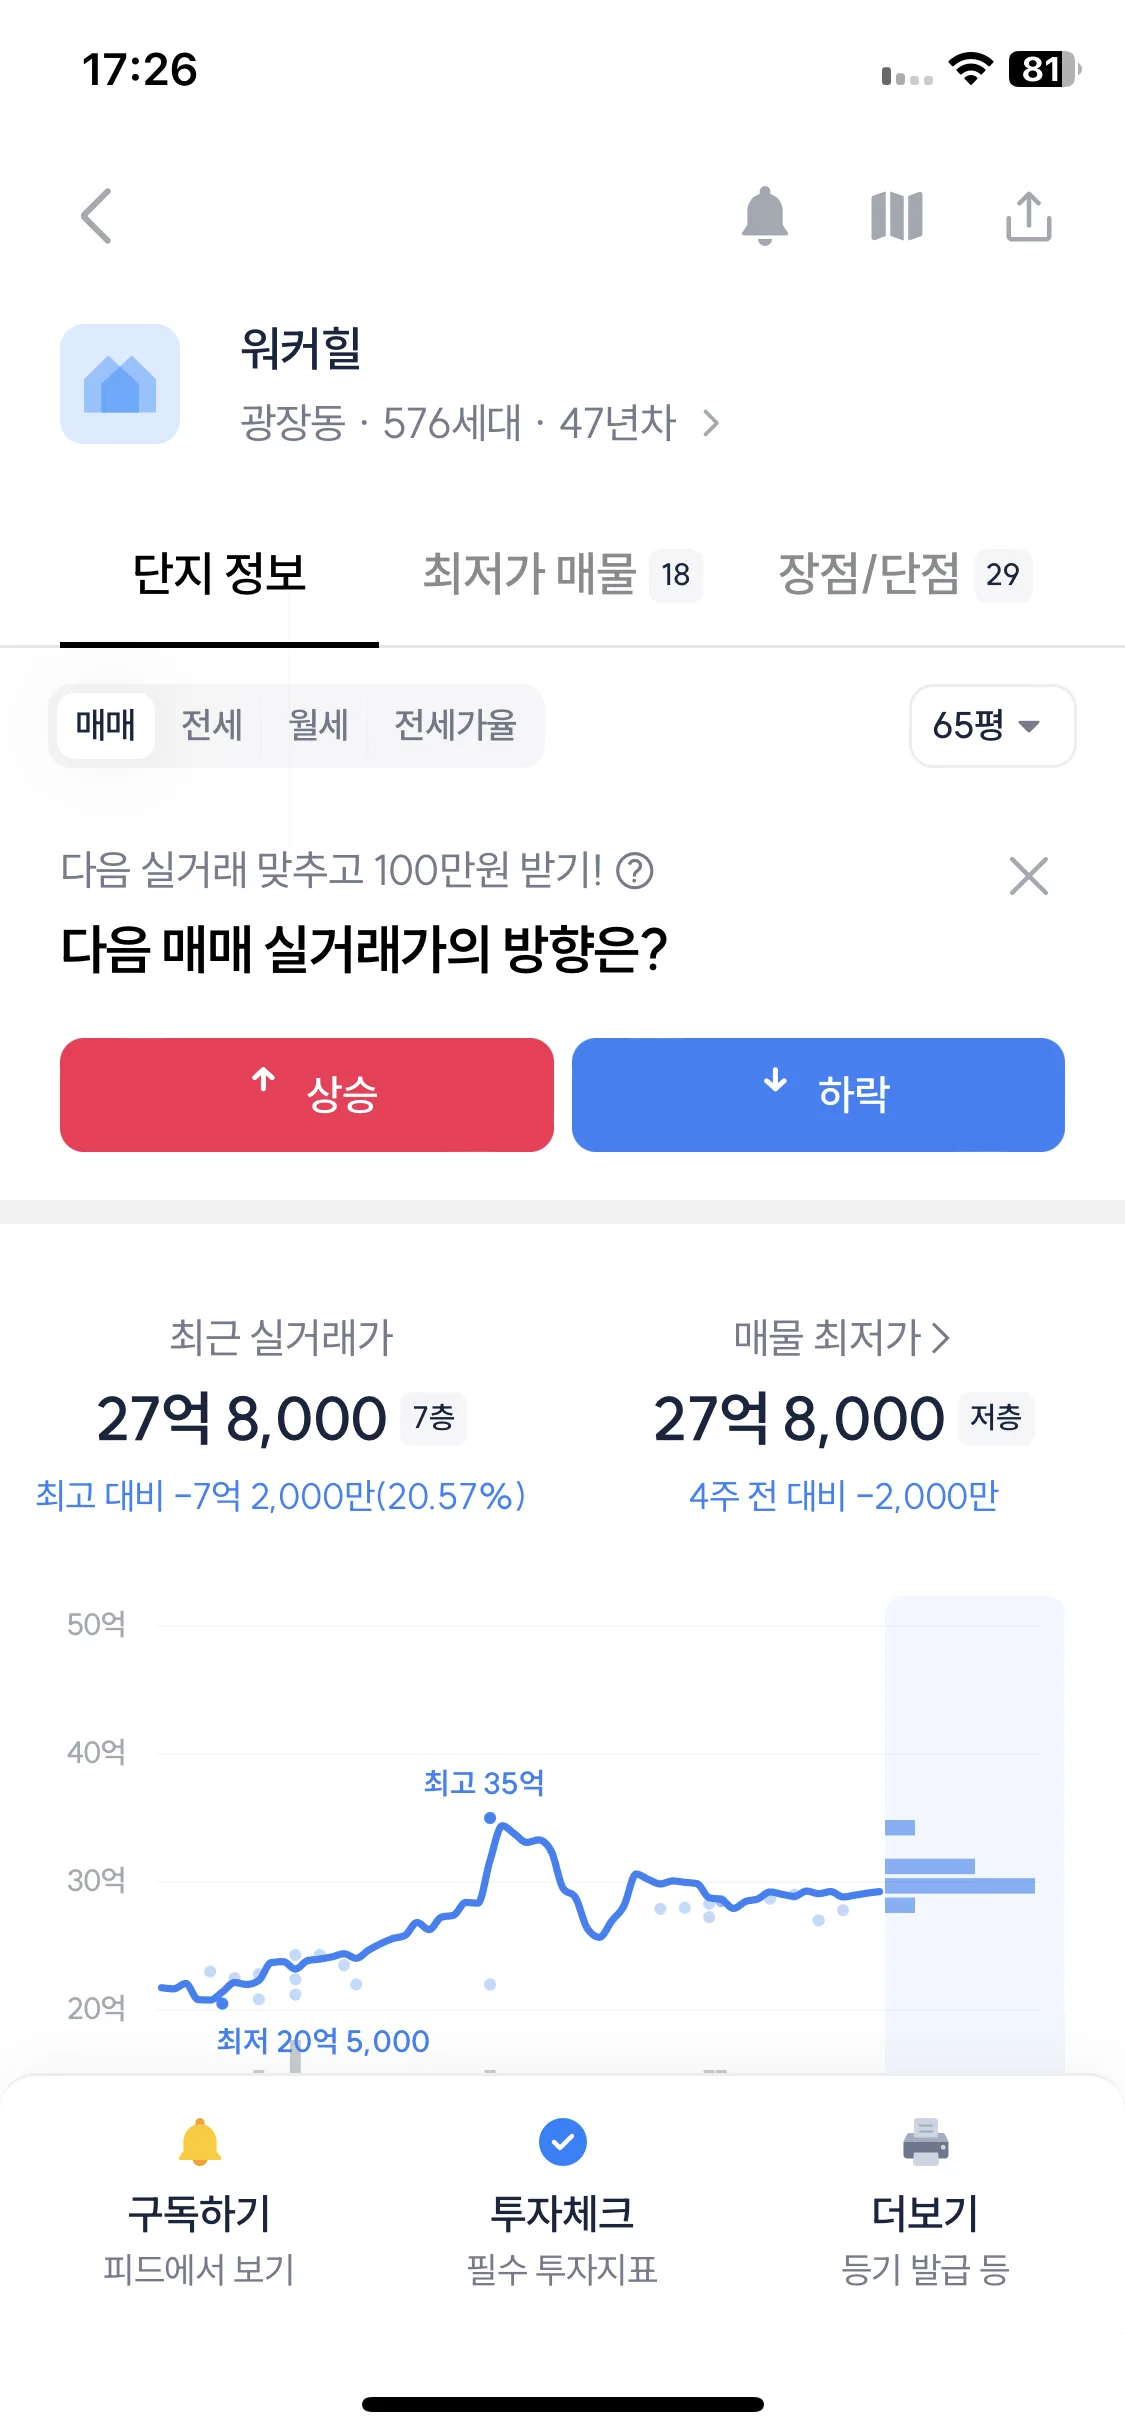Select the 매매 segment option
1125x2436 pixels.
coord(105,725)
